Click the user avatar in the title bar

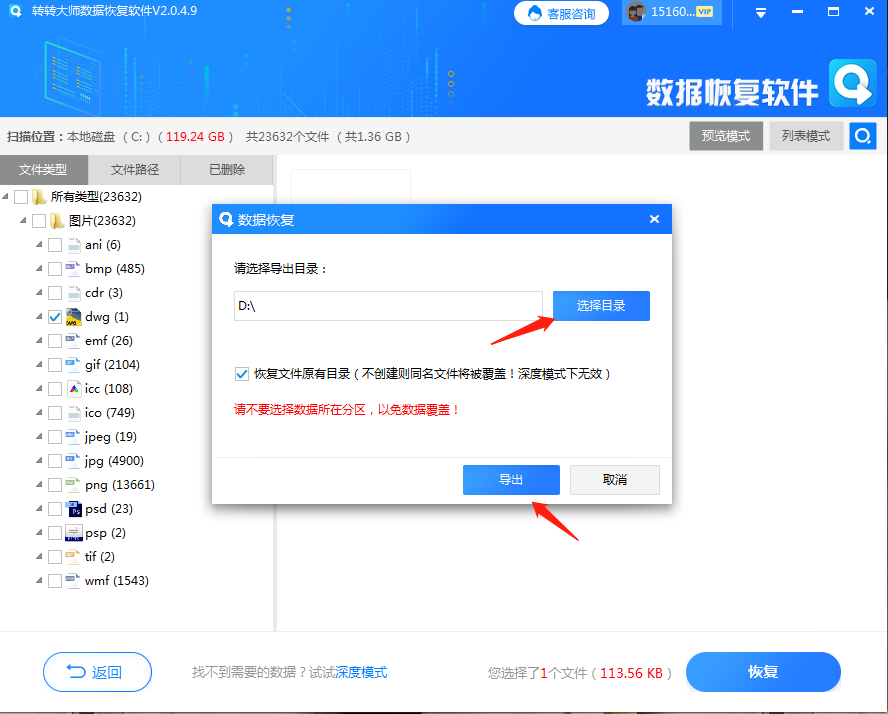click(637, 12)
